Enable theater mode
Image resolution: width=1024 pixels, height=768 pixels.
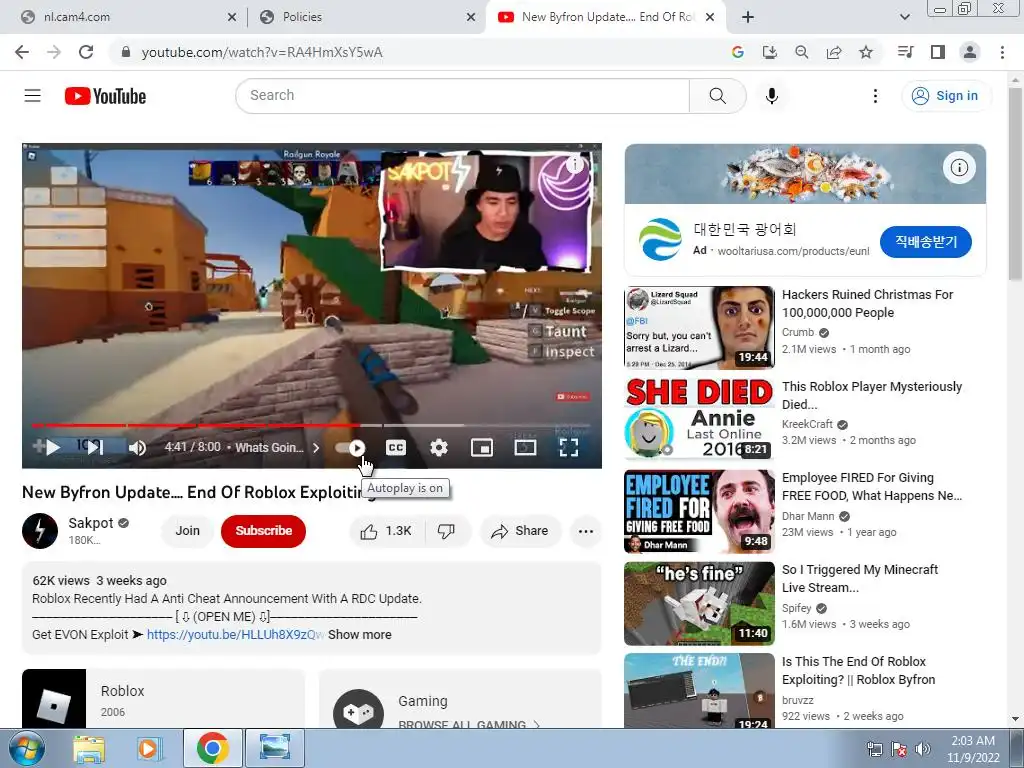[526, 447]
